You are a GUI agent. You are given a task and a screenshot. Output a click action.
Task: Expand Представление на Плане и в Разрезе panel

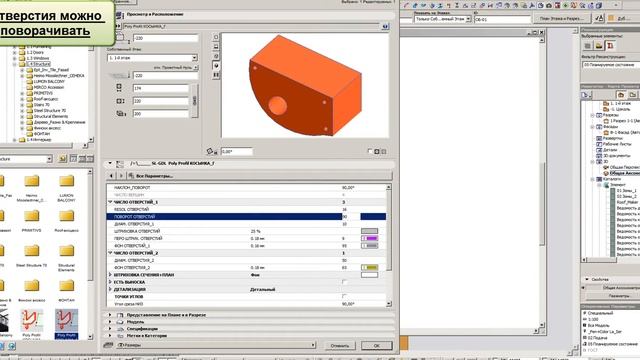[x=110, y=315]
